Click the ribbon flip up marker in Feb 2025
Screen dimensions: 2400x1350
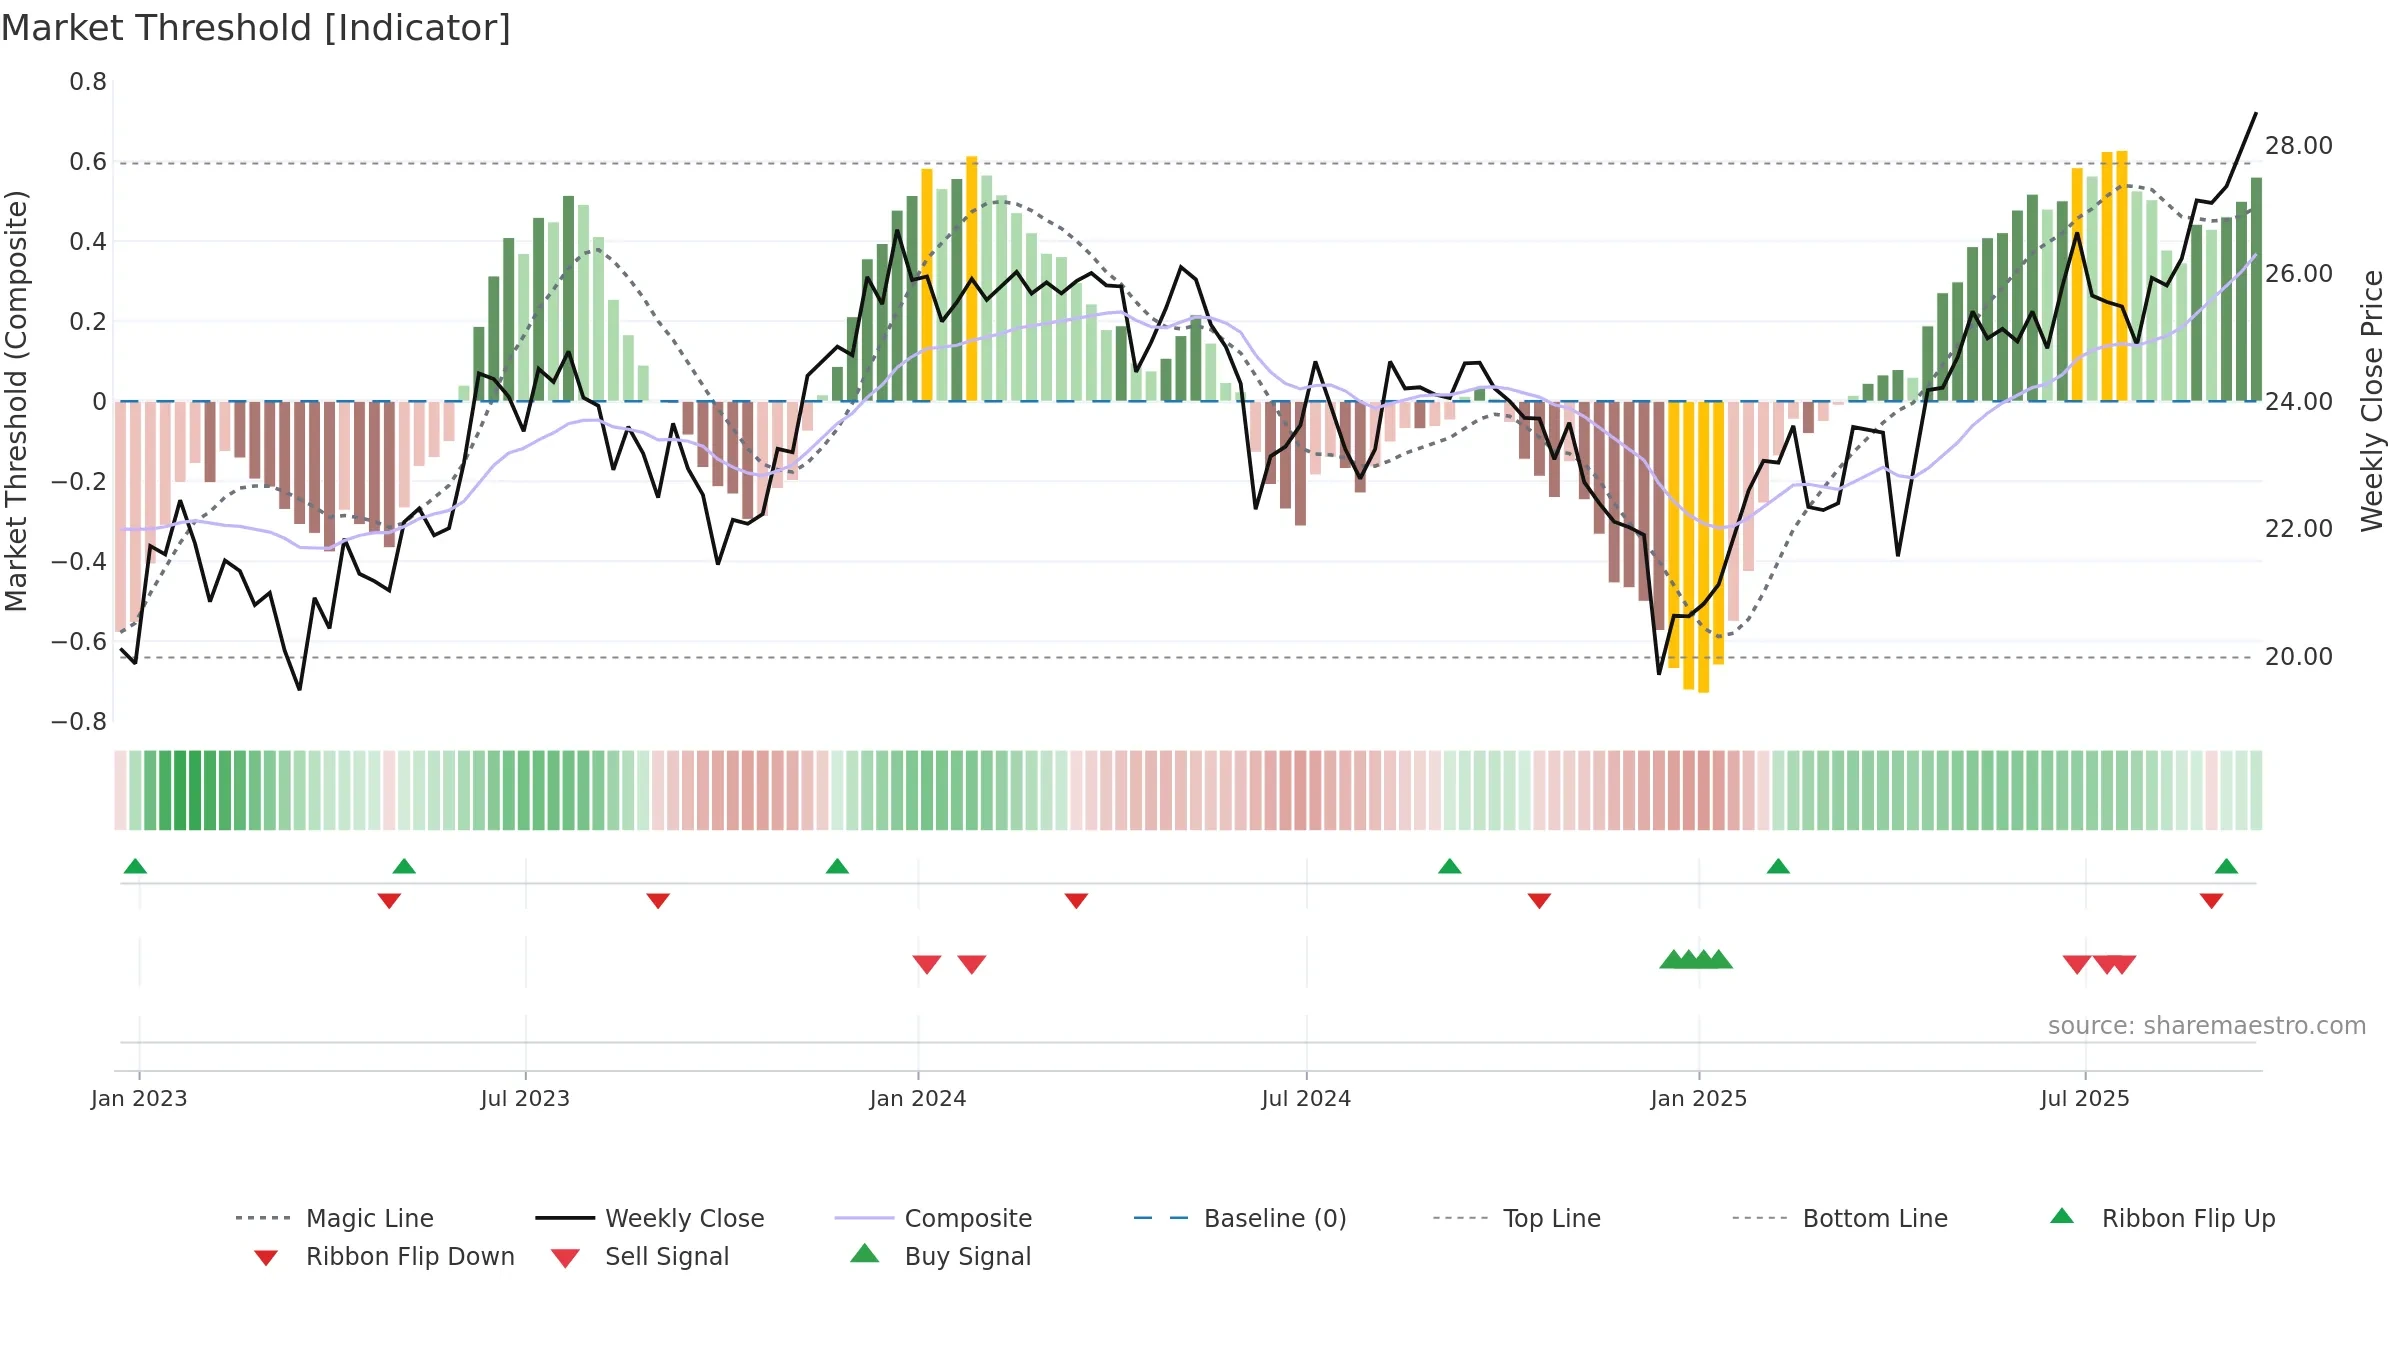pyautogui.click(x=1778, y=866)
